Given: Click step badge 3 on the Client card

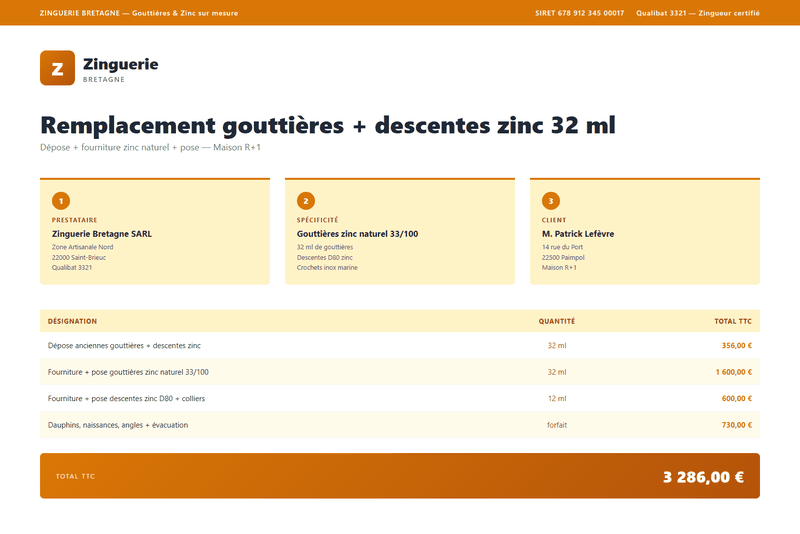Looking at the screenshot, I should click(x=551, y=201).
